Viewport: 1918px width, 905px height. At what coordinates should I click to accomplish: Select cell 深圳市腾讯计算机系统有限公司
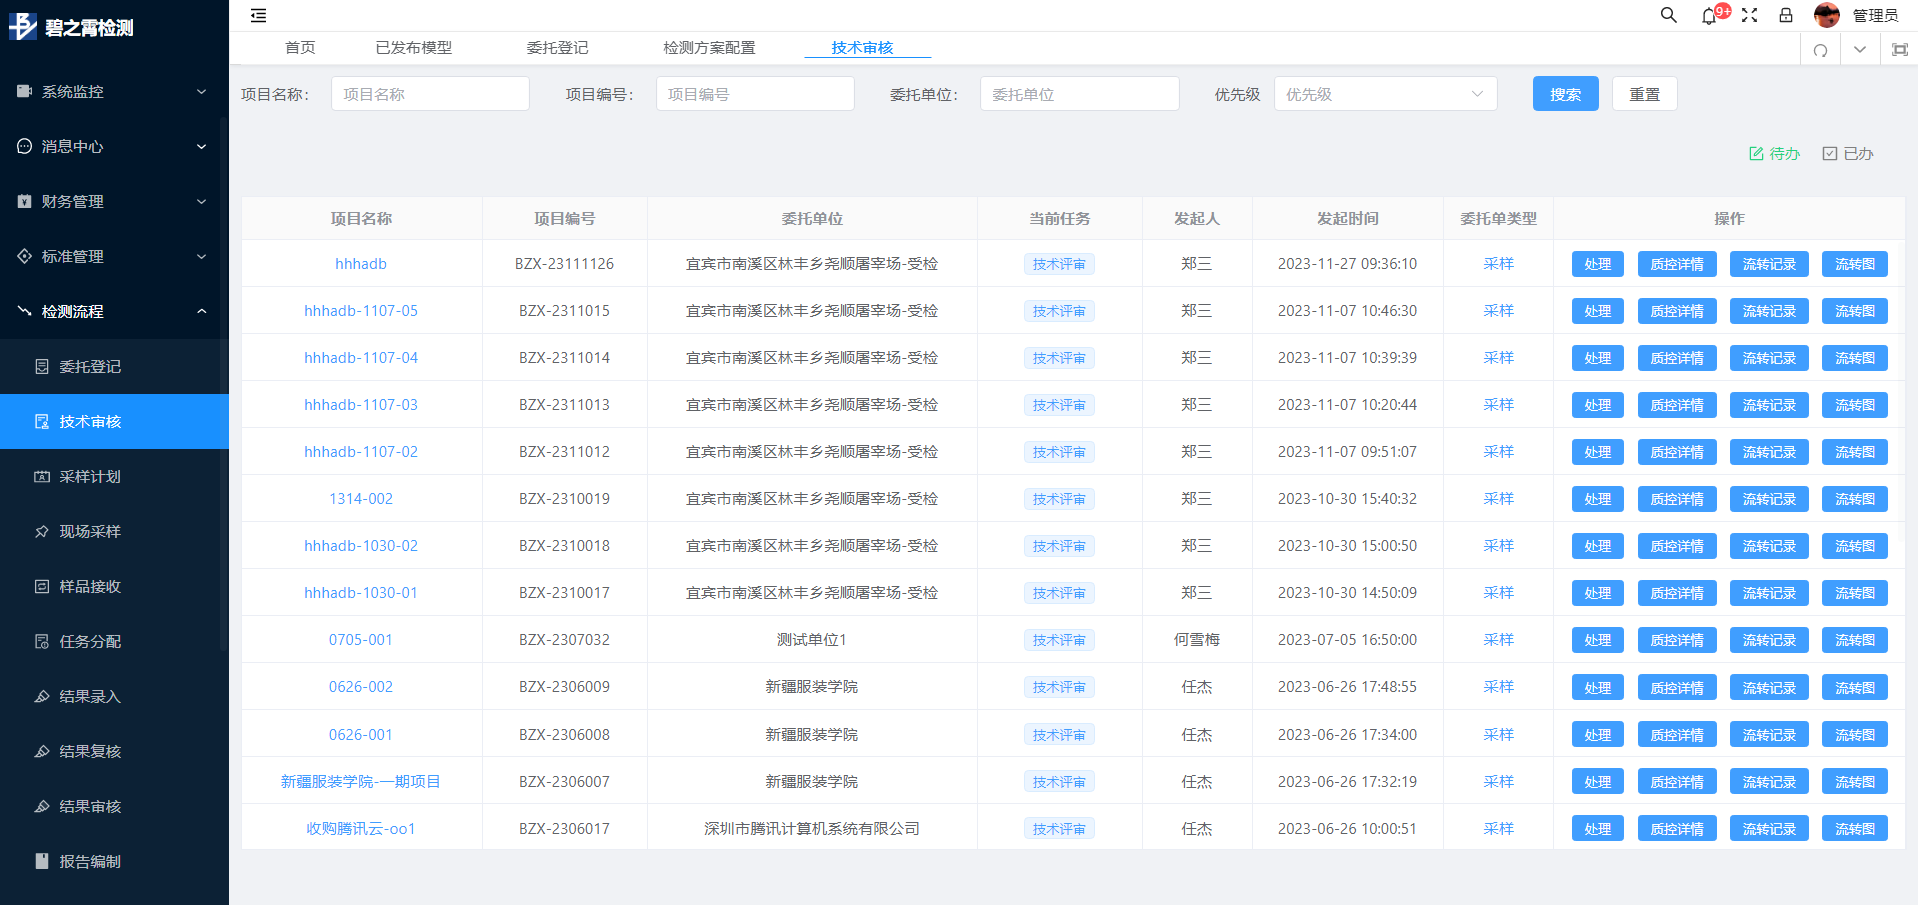tap(812, 829)
